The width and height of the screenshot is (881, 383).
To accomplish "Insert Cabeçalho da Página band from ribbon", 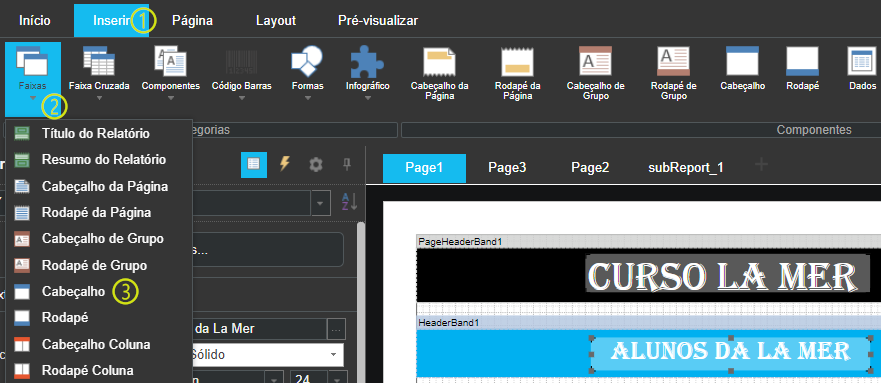I will click(439, 73).
